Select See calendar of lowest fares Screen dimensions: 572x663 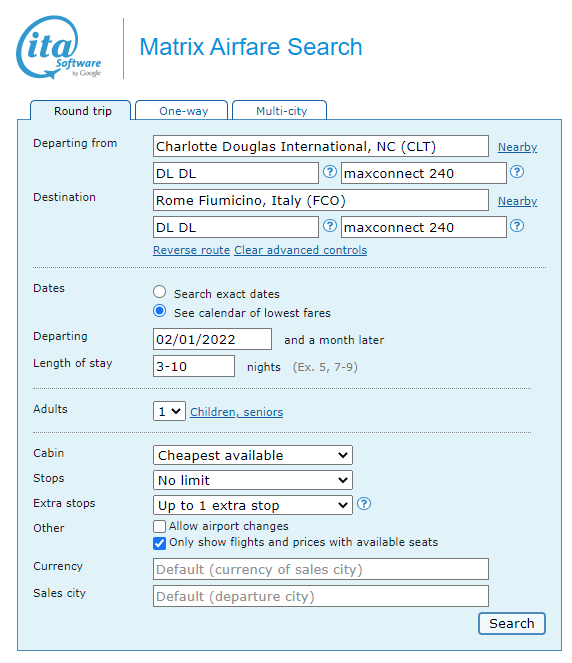click(159, 311)
